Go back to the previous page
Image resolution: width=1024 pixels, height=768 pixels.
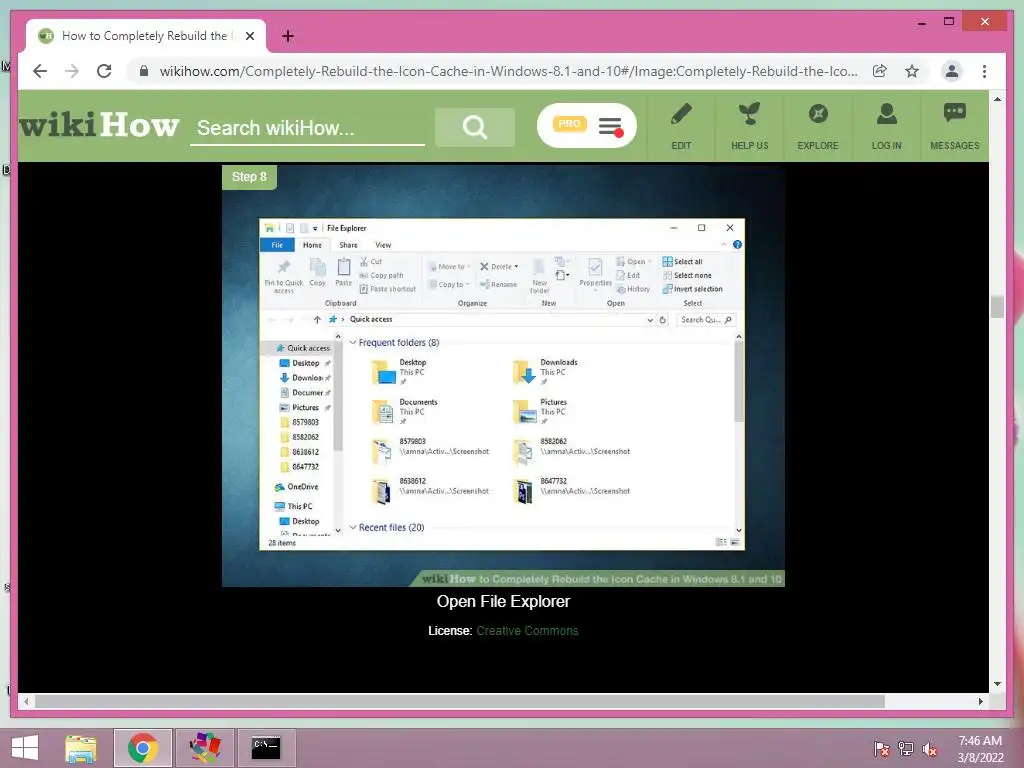point(40,71)
